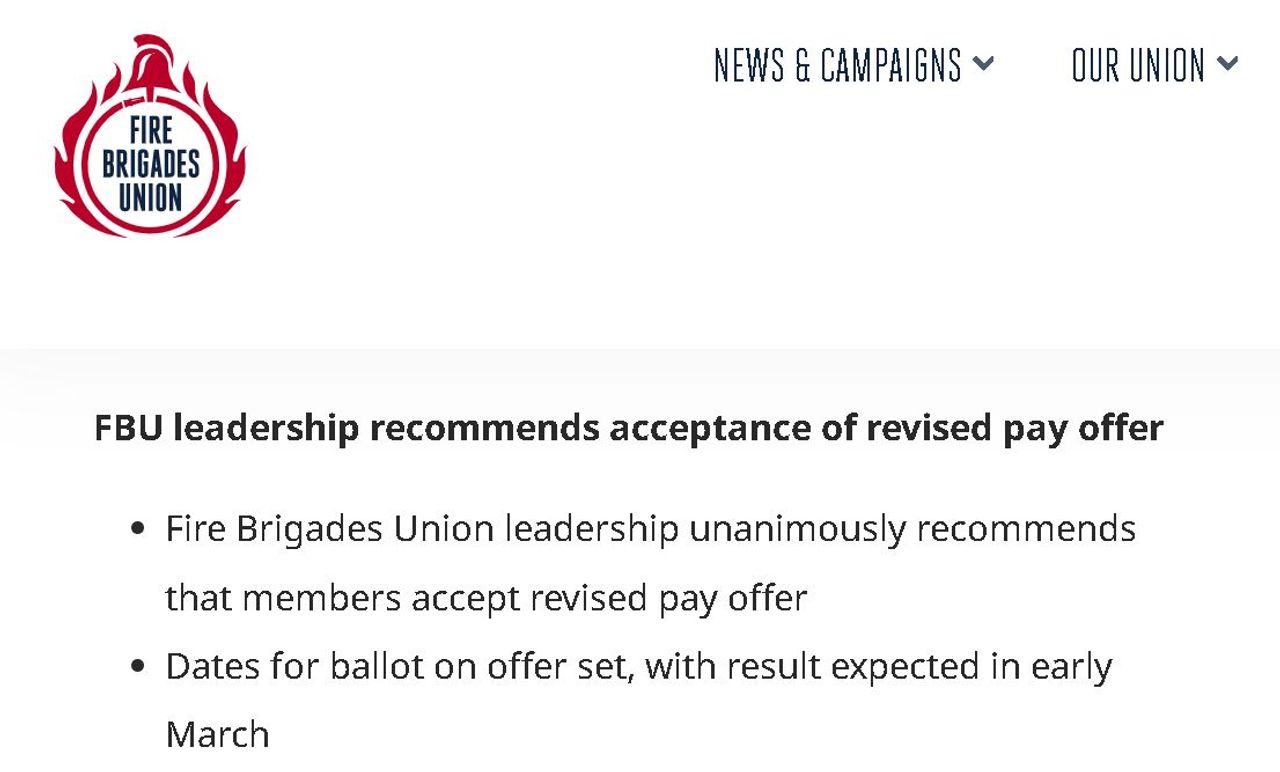The width and height of the screenshot is (1280, 772).
Task: Click the headline about revised pay offer
Action: pos(628,428)
